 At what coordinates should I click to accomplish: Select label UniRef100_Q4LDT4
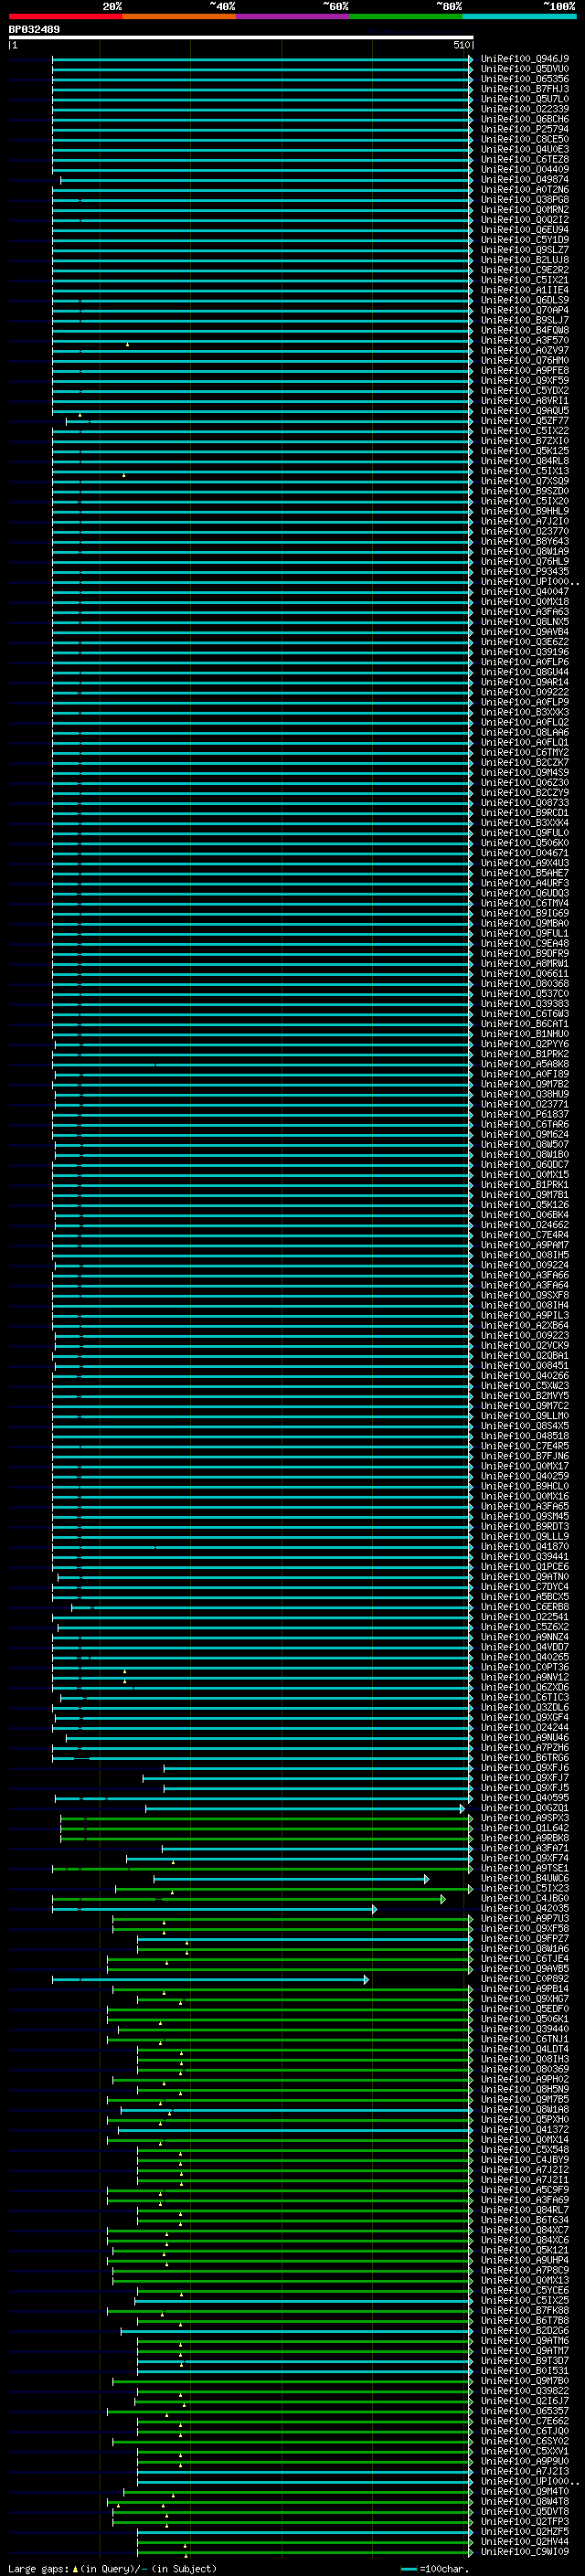tap(525, 2049)
